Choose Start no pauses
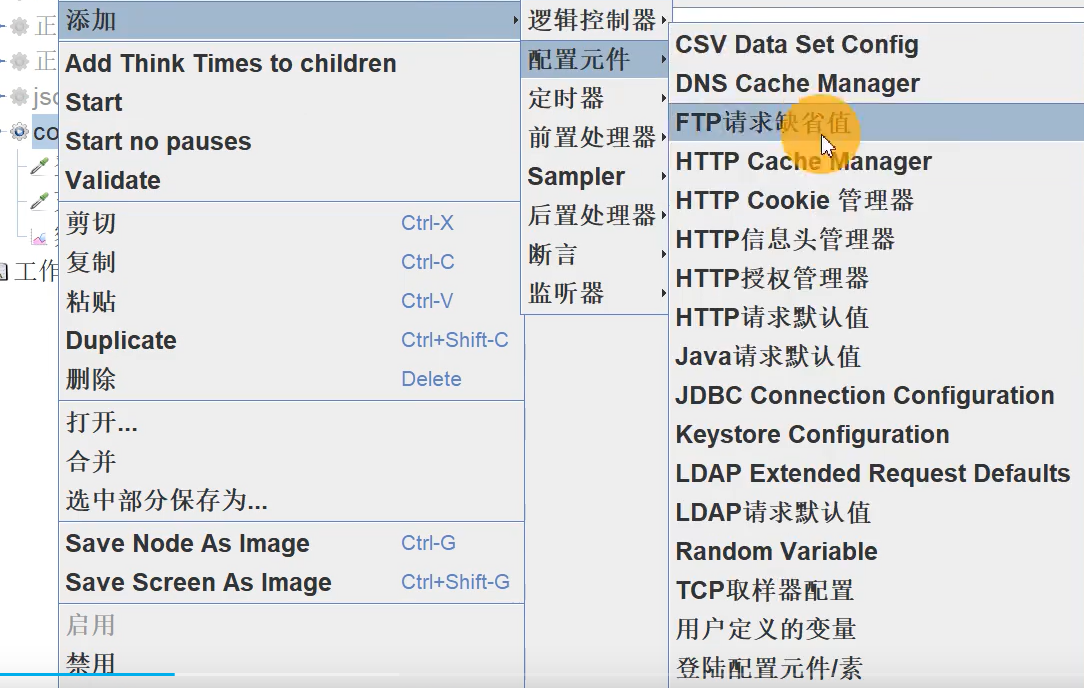Screen dimensions: 1084x688 click(x=158, y=142)
